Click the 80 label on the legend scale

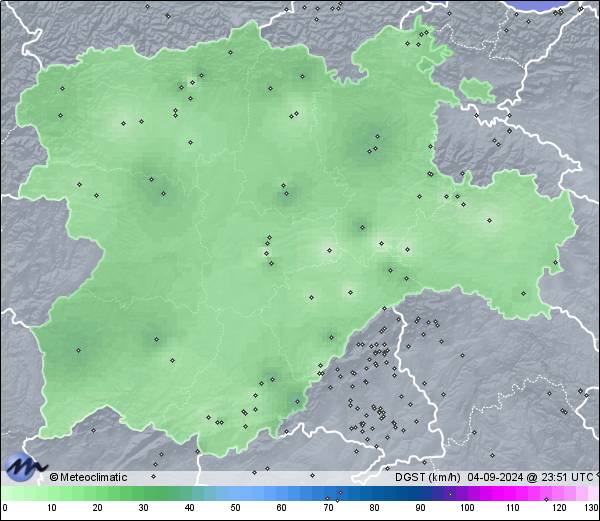pos(374,508)
